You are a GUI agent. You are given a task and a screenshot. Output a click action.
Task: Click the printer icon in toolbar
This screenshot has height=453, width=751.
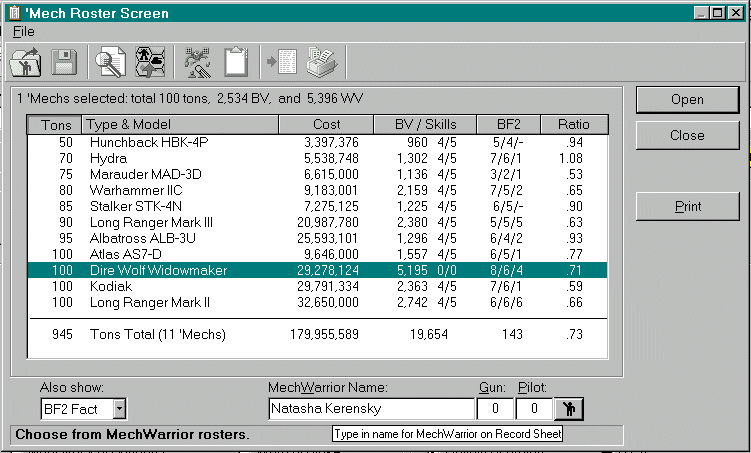(x=322, y=62)
